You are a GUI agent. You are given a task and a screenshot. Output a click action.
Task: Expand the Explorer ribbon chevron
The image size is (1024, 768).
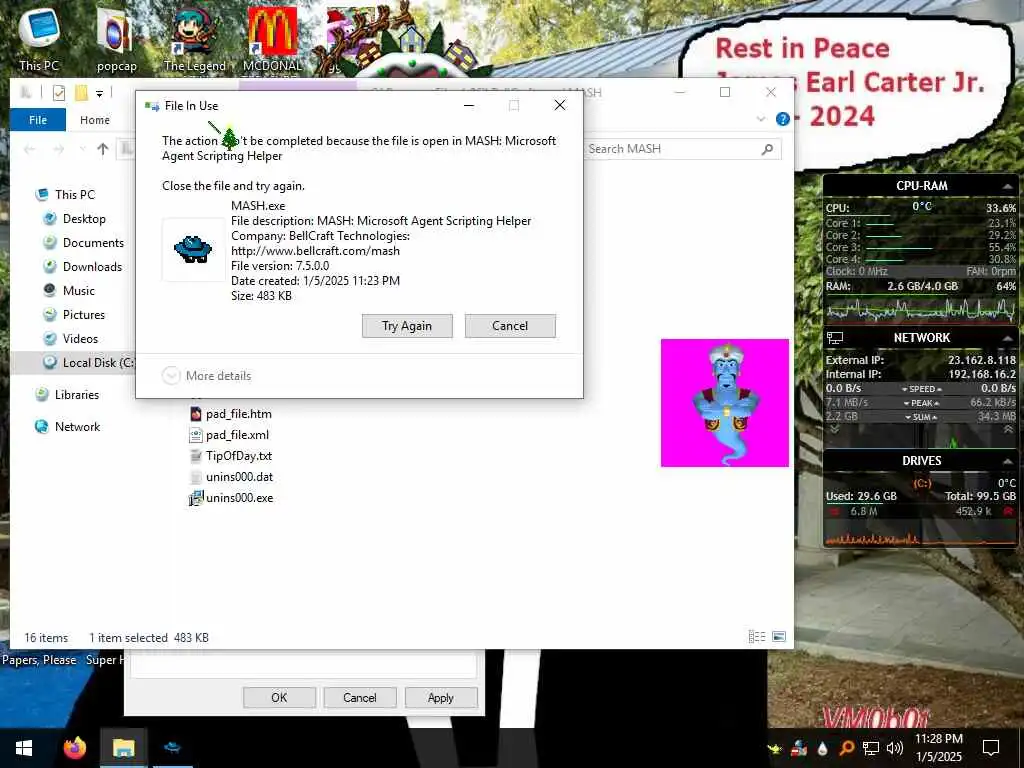(761, 119)
